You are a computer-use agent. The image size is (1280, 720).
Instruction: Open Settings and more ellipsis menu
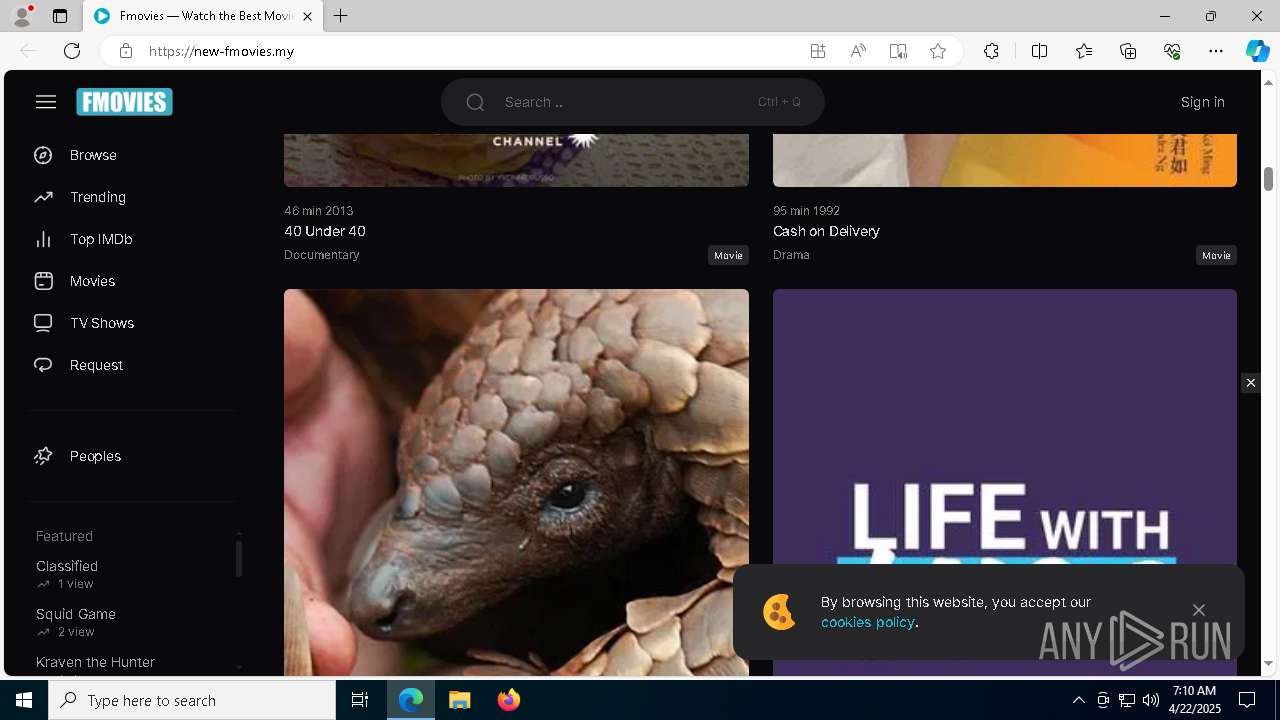pyautogui.click(x=1216, y=51)
